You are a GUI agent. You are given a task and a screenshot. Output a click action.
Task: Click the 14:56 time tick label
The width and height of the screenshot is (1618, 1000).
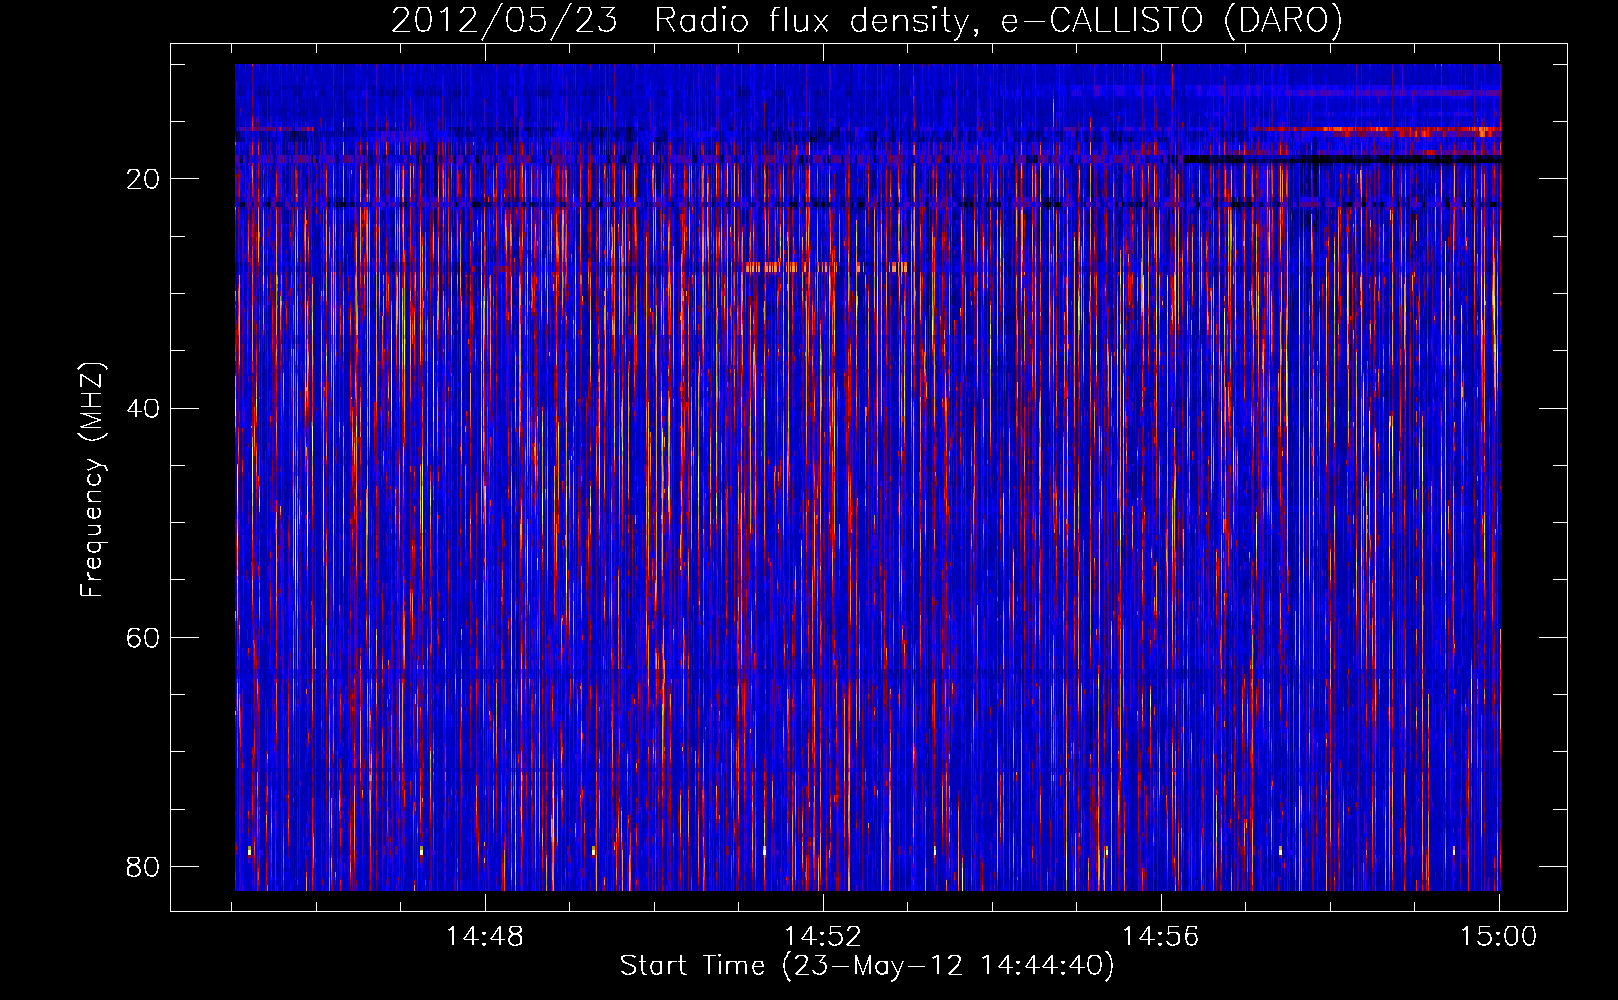[x=1160, y=937]
